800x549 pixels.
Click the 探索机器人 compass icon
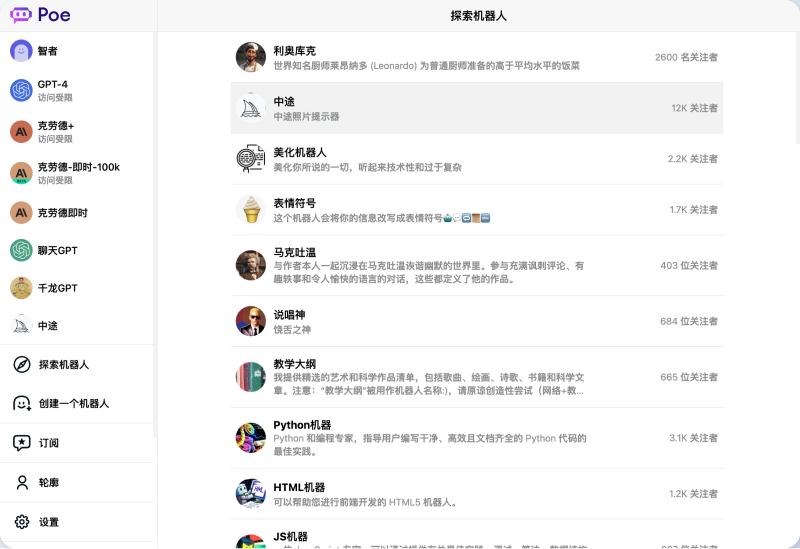coord(21,364)
